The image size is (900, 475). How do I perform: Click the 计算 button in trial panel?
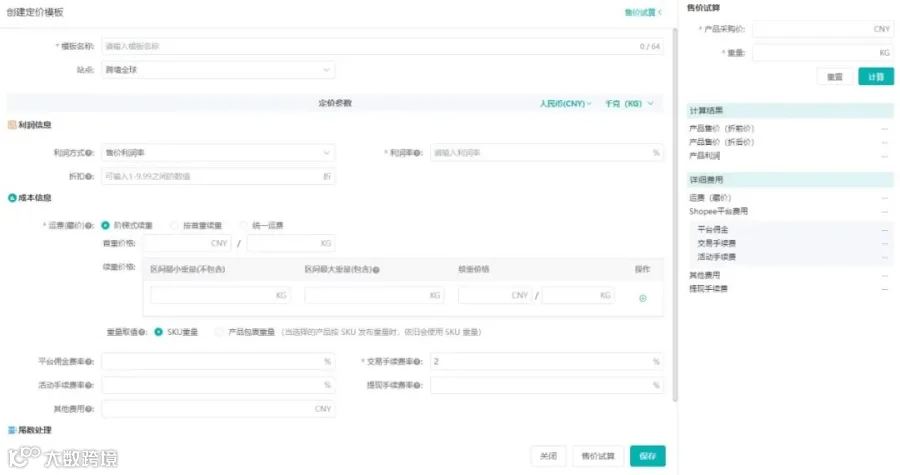[x=876, y=77]
